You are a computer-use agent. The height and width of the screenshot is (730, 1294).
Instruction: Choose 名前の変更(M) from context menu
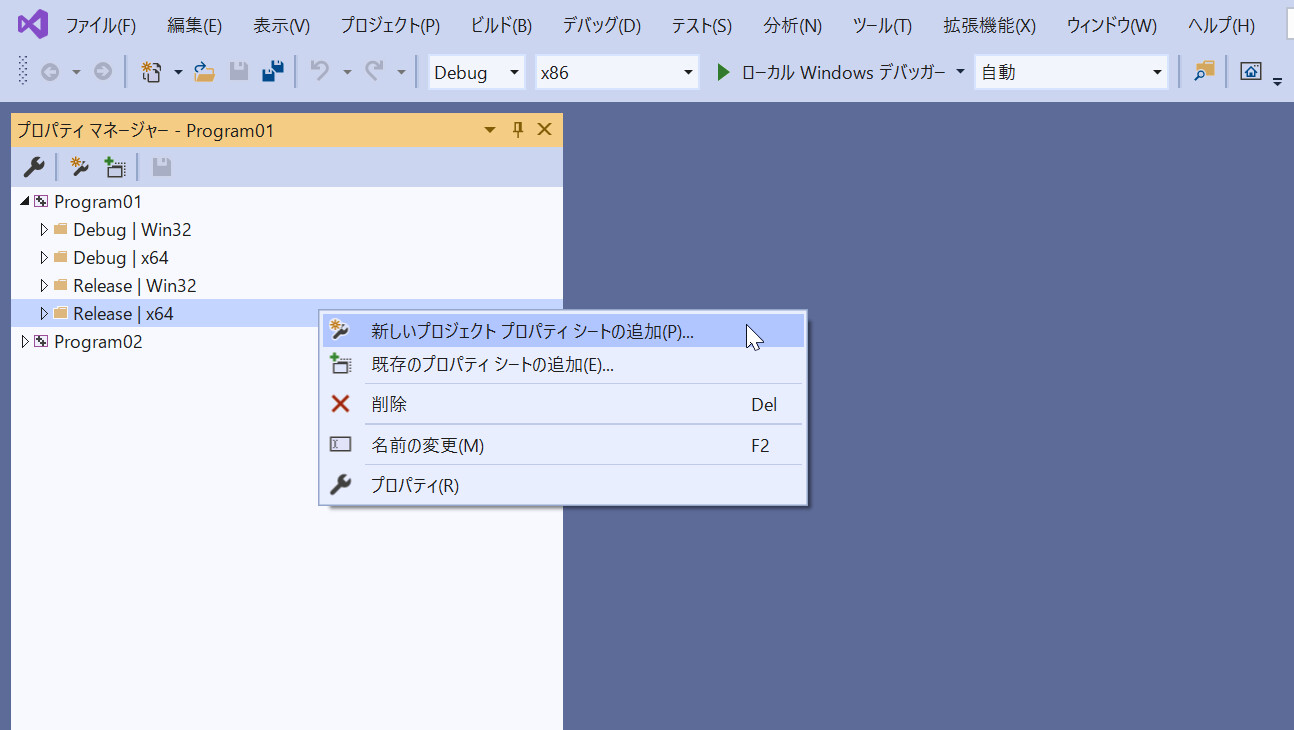pos(427,446)
